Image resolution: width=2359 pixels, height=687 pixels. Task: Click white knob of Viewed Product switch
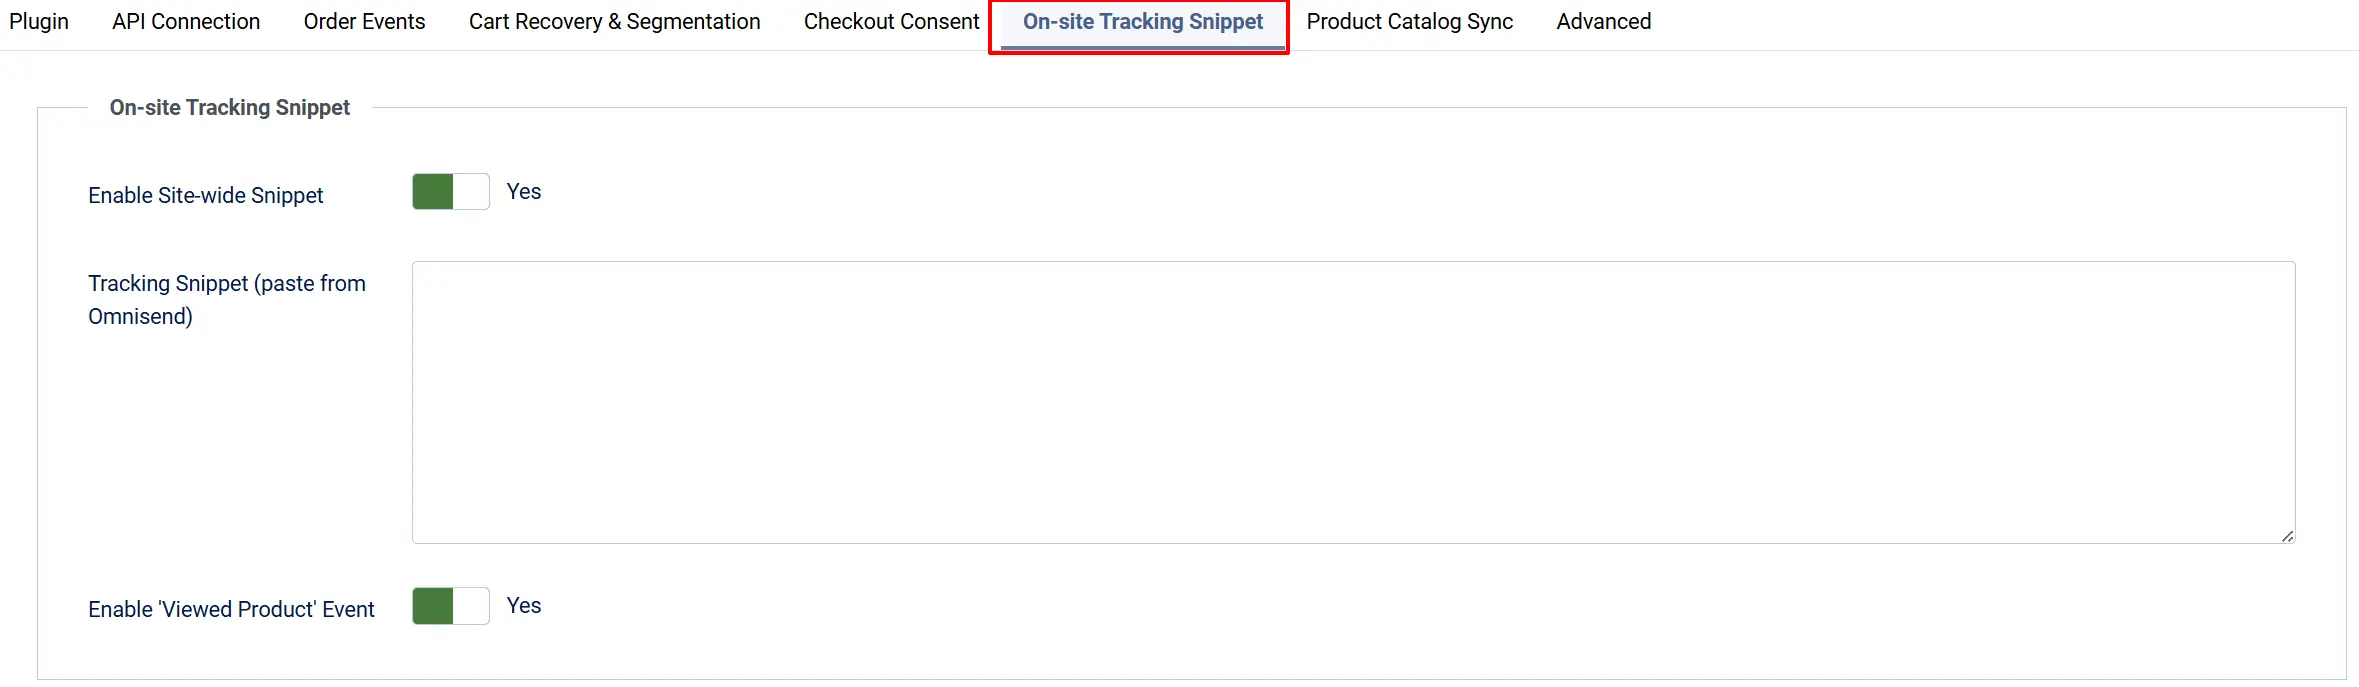tap(471, 606)
